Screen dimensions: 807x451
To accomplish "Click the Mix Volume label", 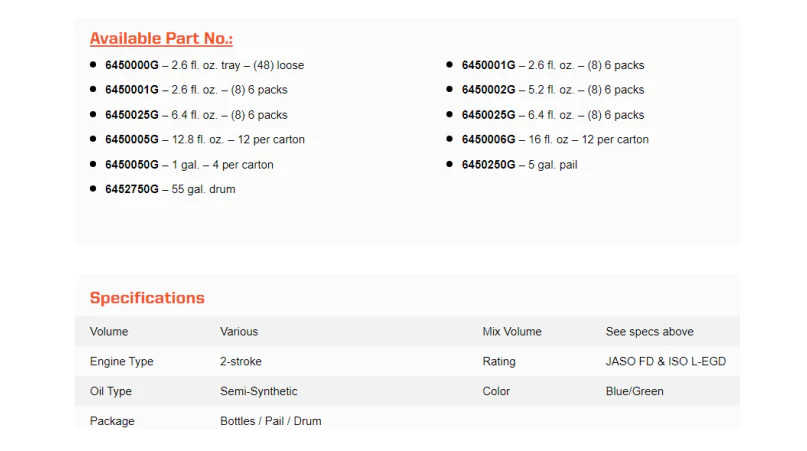I will click(x=512, y=332).
